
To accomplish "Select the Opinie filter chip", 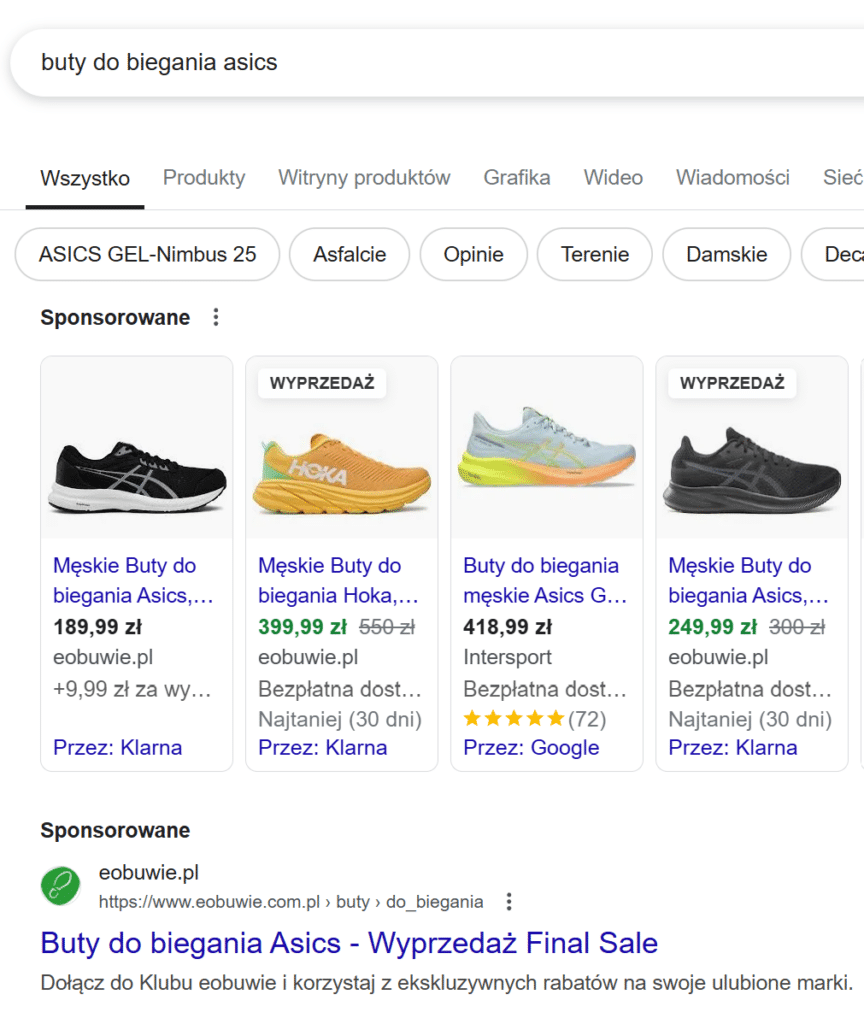I will pos(474,254).
